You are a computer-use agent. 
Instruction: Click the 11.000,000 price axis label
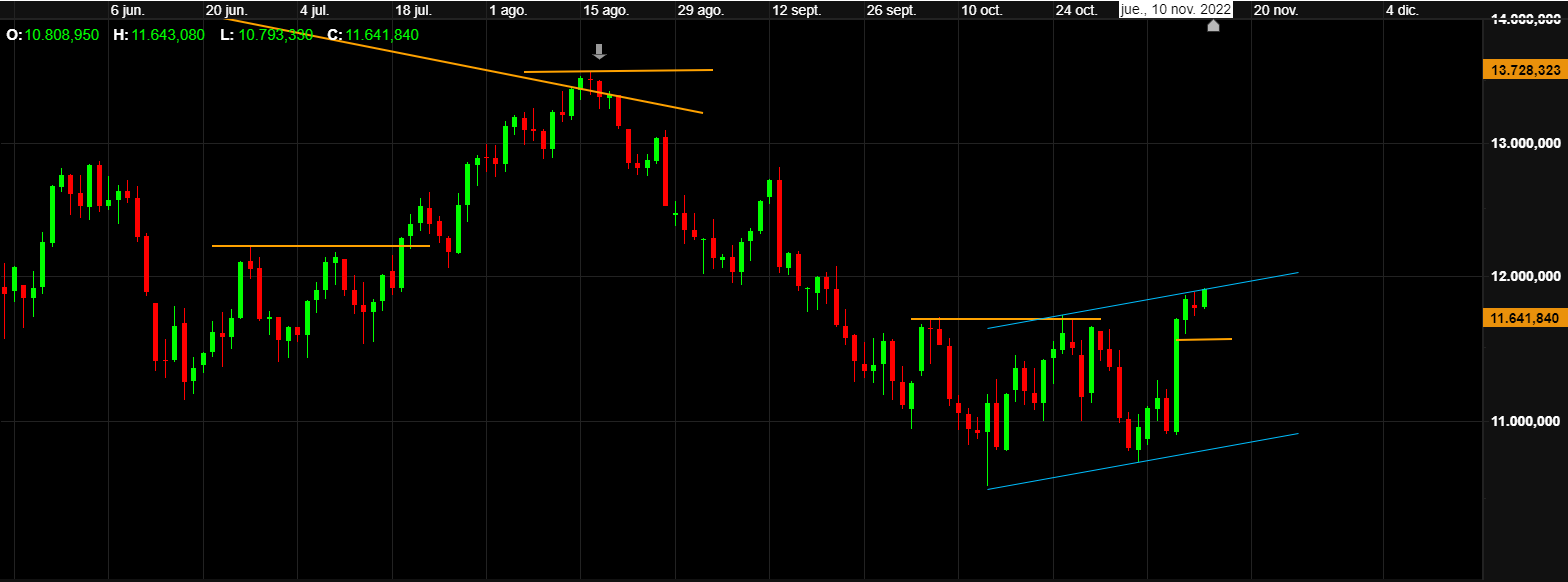1524,422
